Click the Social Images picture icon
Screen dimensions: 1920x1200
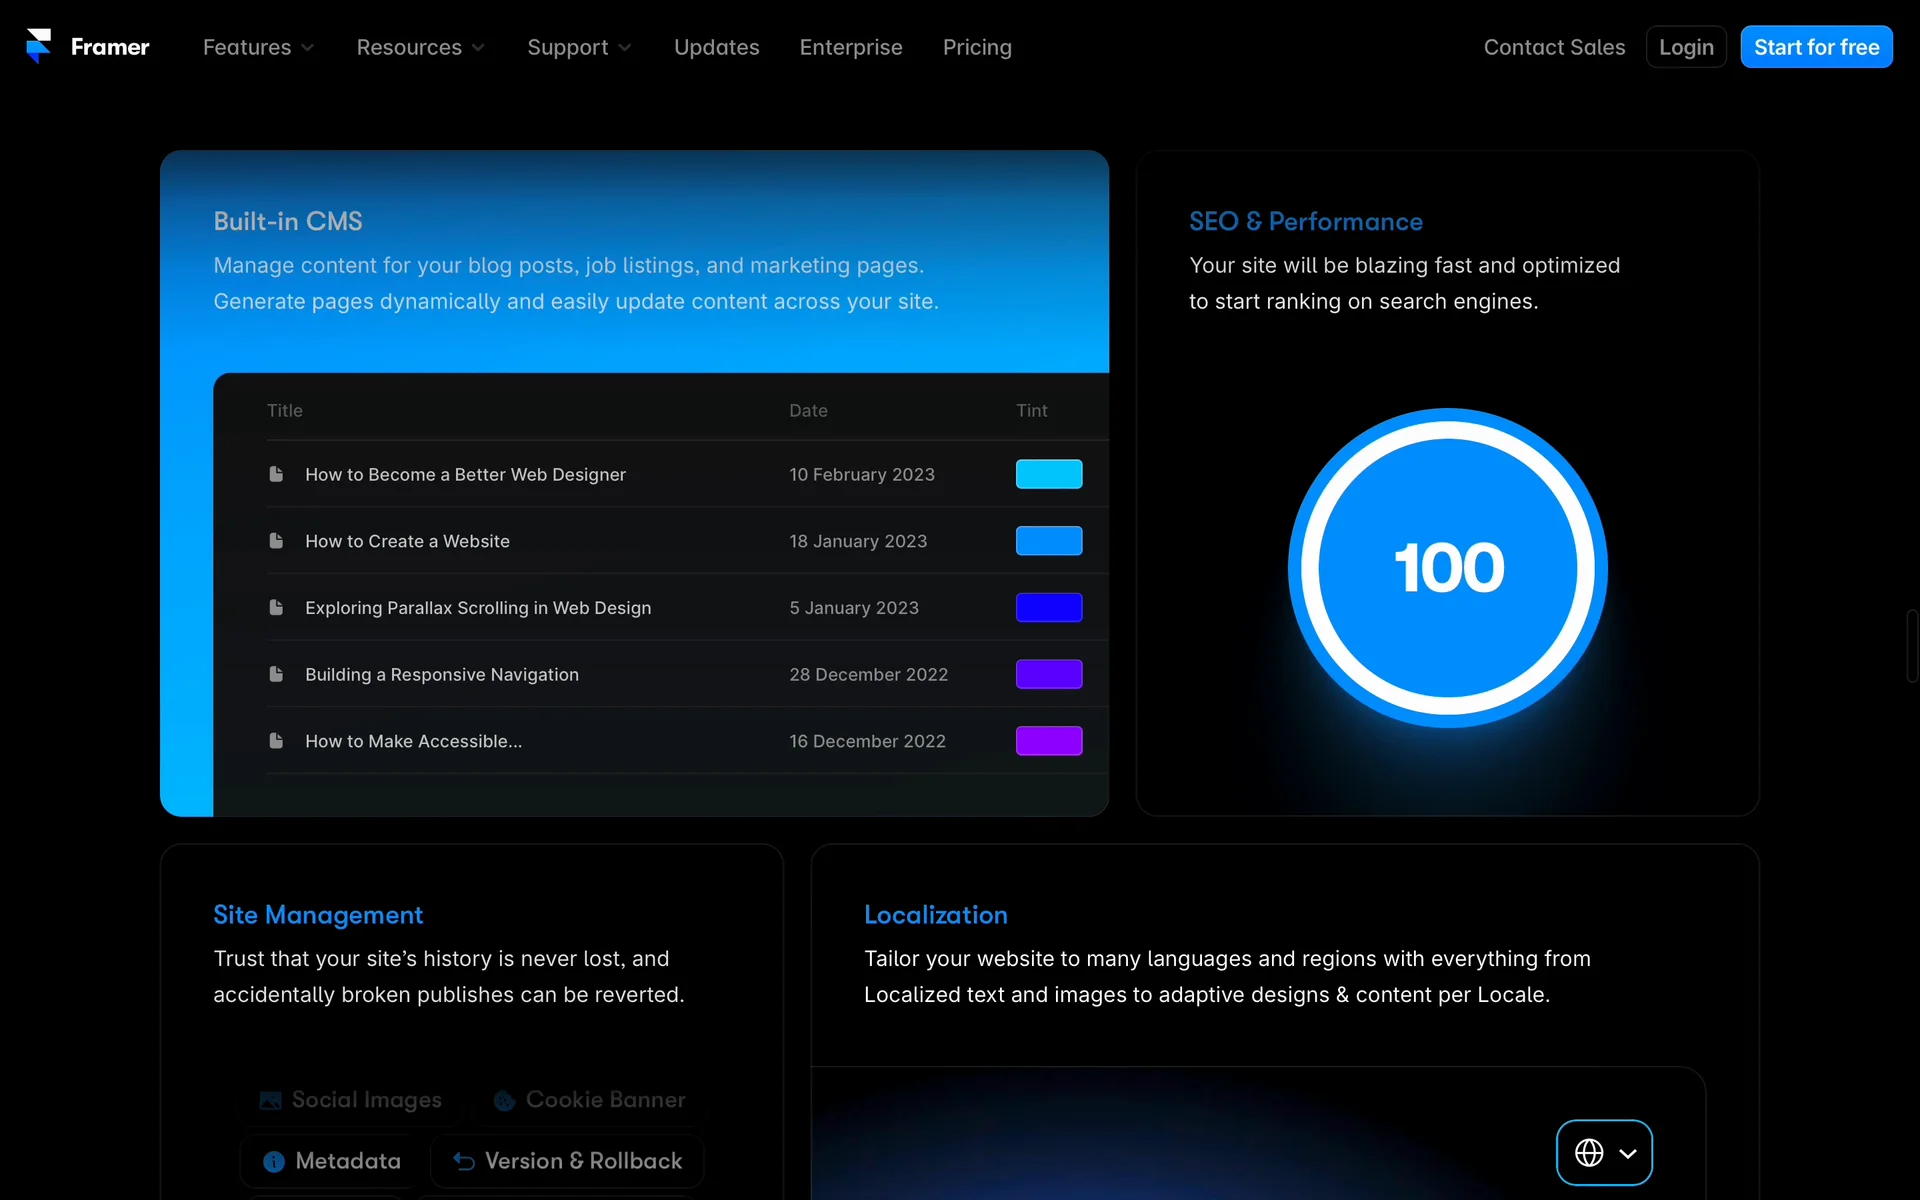270,1100
